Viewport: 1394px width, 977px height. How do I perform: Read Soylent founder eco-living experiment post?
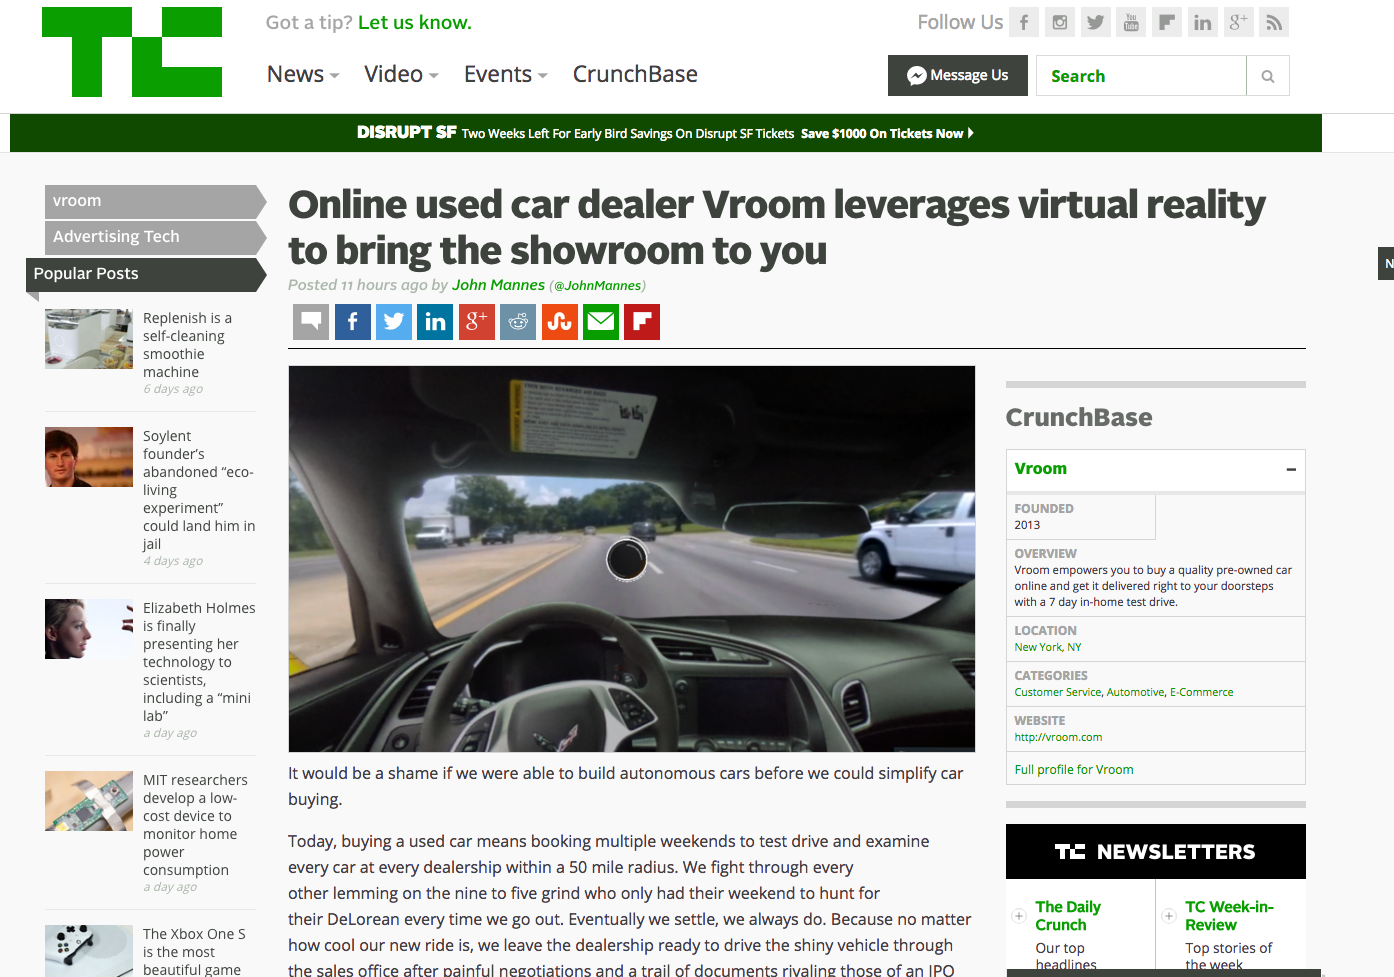[199, 490]
